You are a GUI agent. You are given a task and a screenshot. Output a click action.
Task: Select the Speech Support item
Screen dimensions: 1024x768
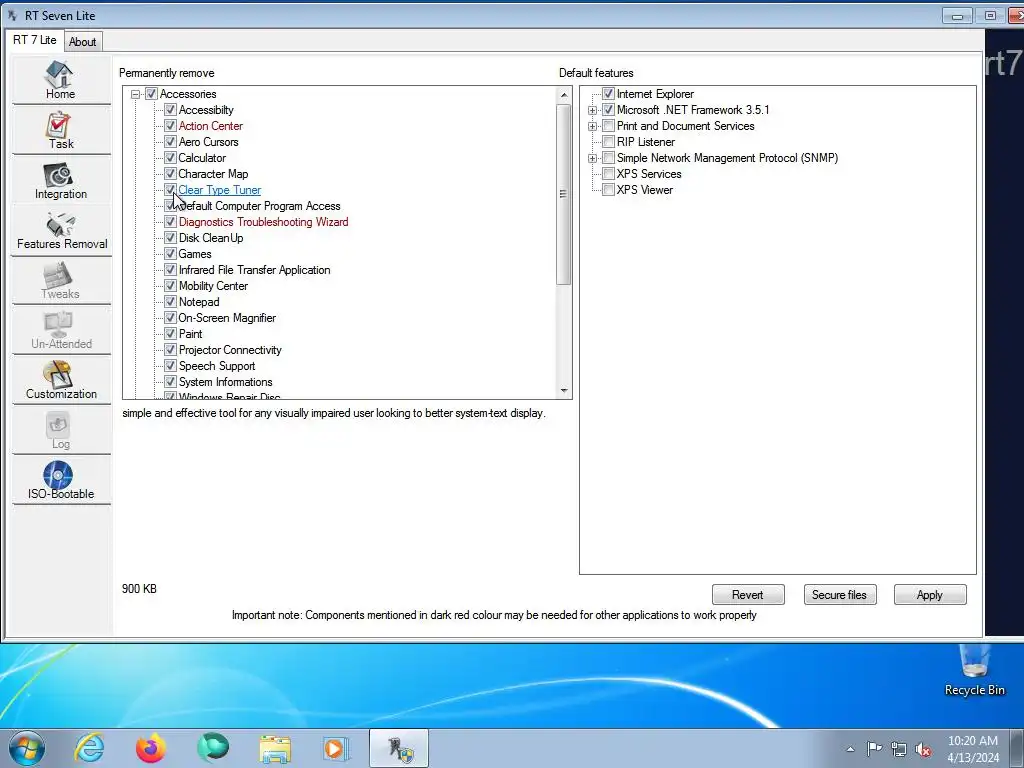(217, 366)
